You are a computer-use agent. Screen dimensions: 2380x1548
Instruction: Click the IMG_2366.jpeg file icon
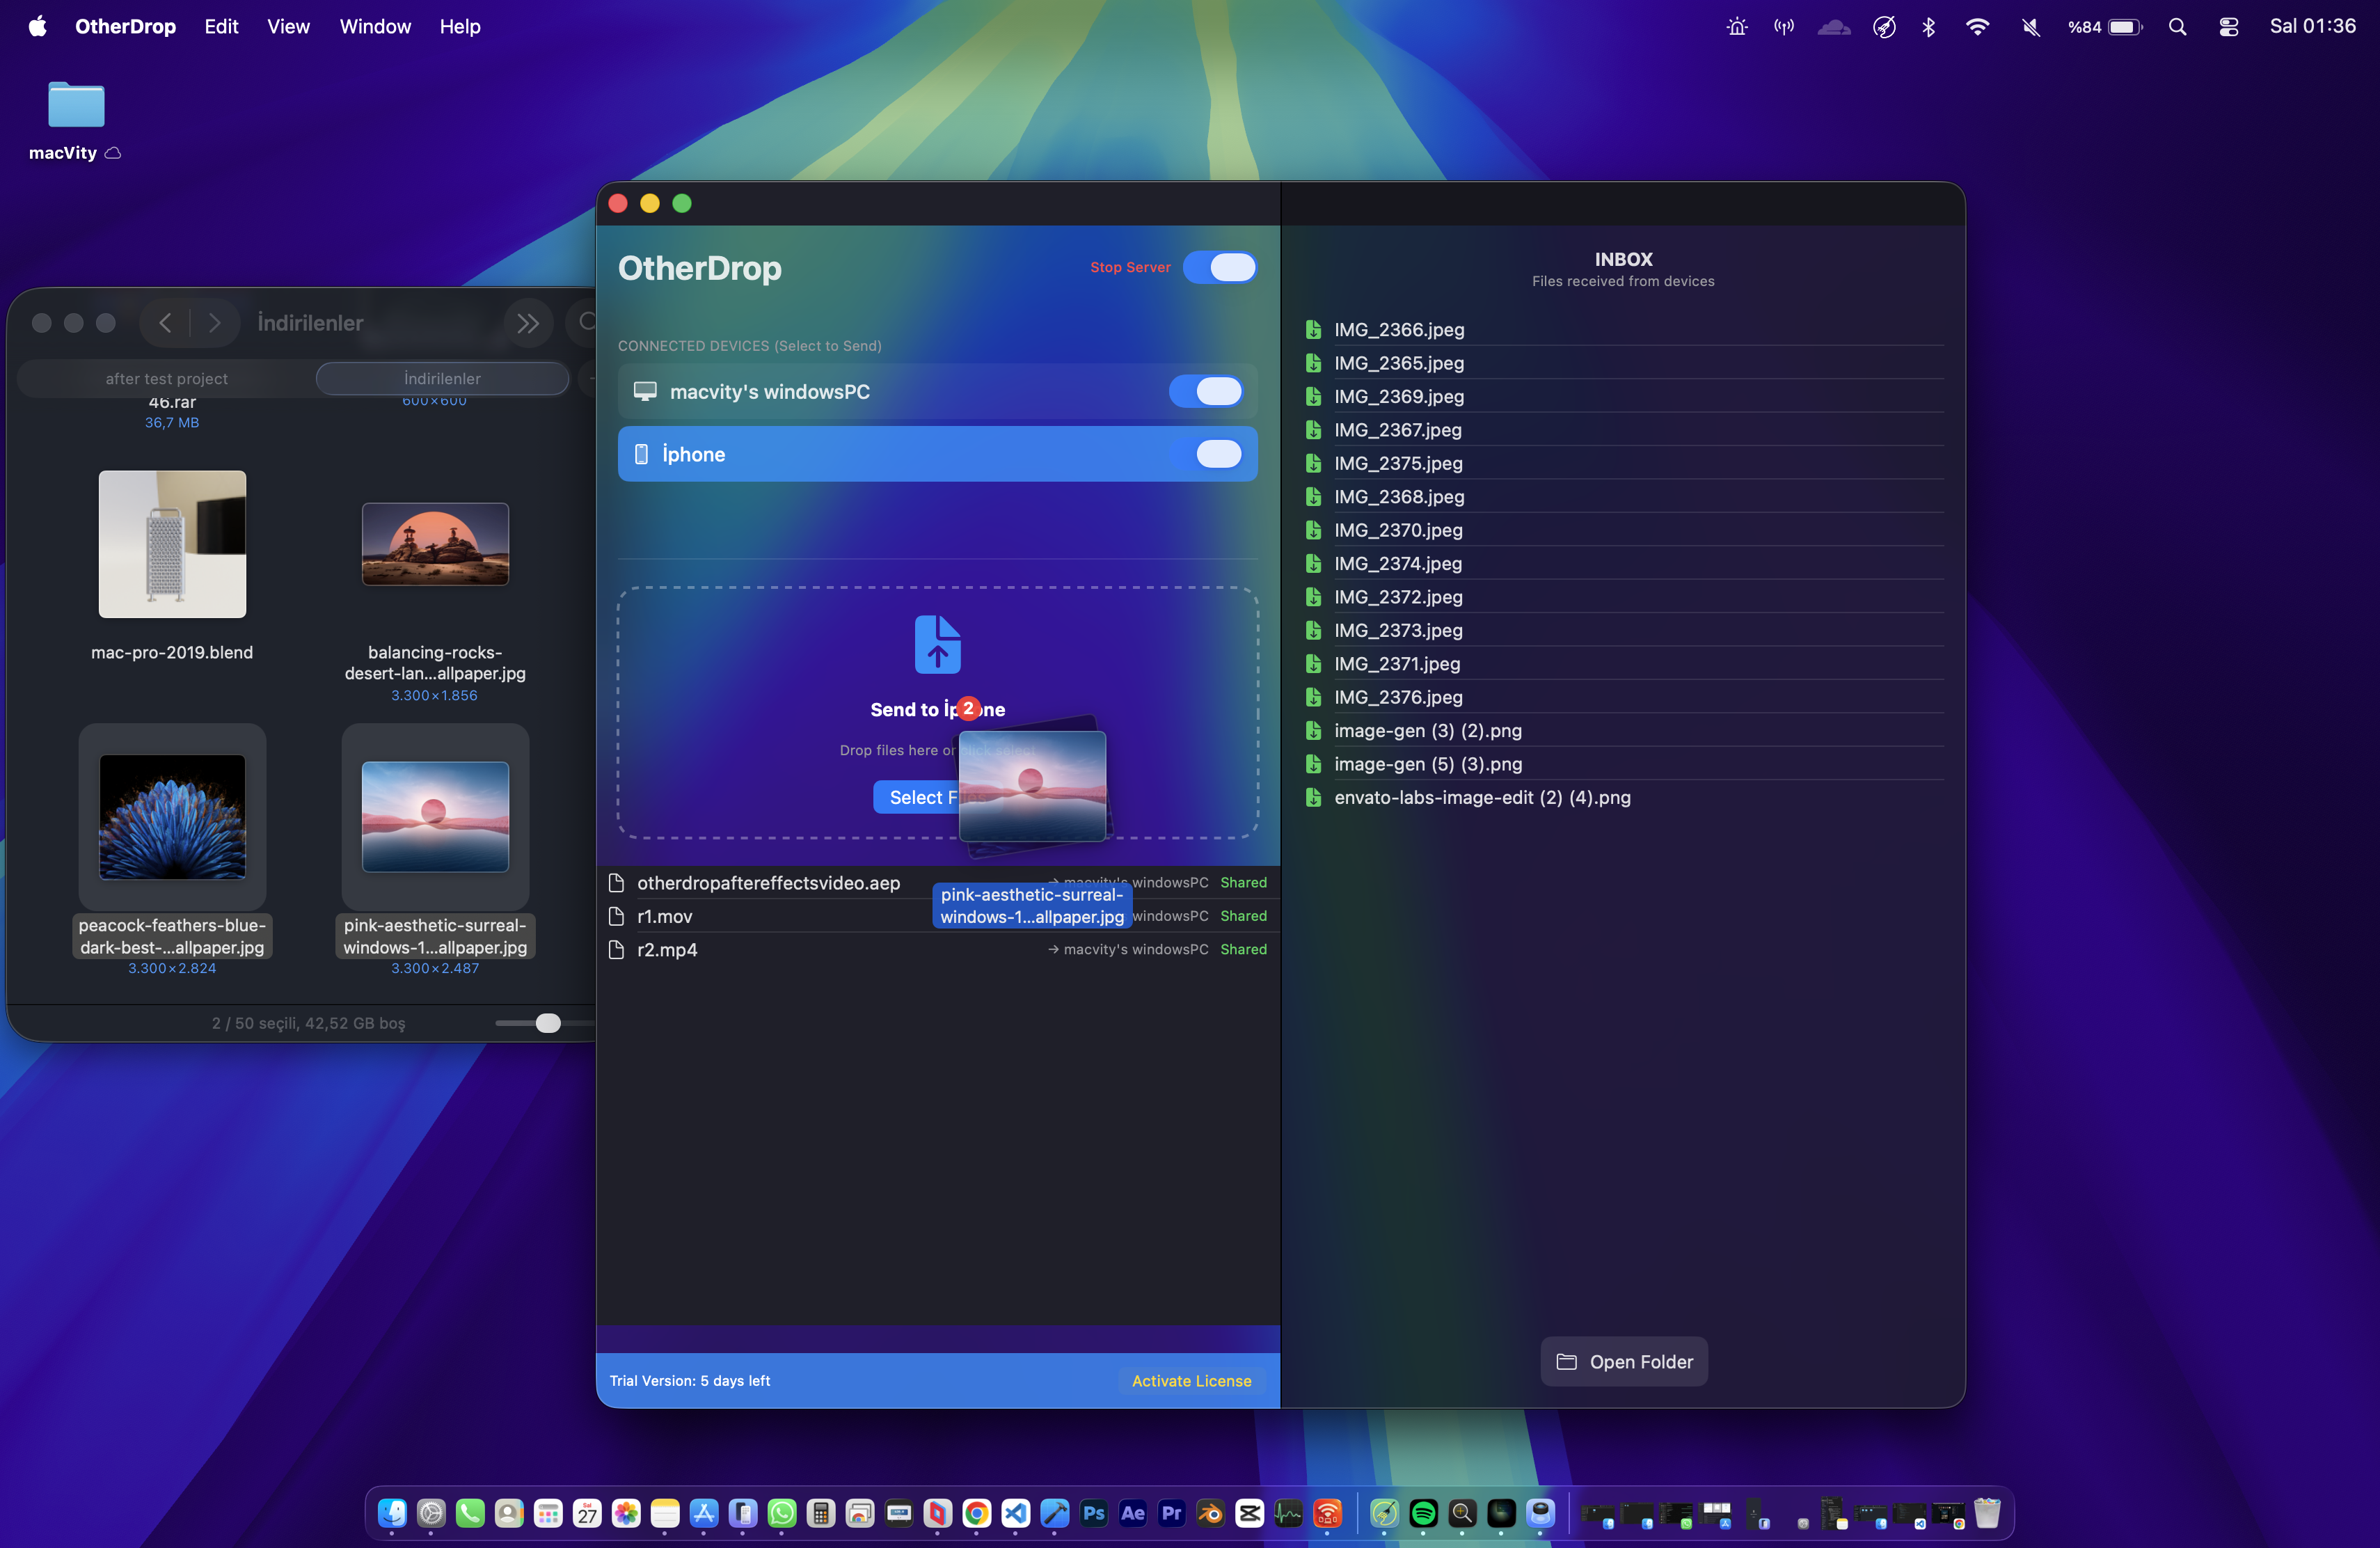pos(1314,329)
